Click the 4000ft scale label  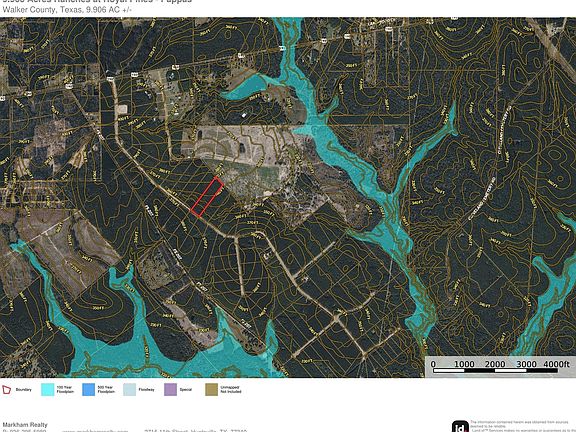[x=556, y=364]
